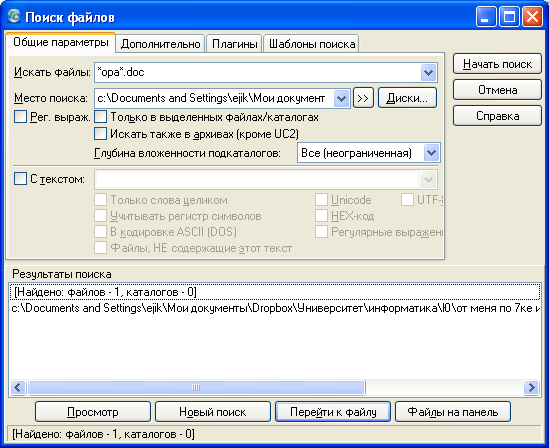The height and width of the screenshot is (448, 549).
Task: Toggle В кодировке ASCII (DOS) checkbox
Action: (100, 232)
